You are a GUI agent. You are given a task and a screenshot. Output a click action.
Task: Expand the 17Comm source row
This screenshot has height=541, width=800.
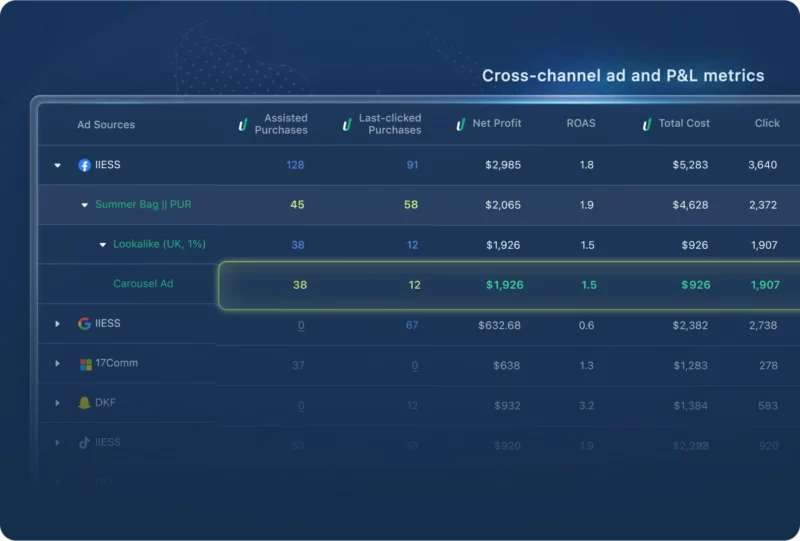tap(57, 364)
